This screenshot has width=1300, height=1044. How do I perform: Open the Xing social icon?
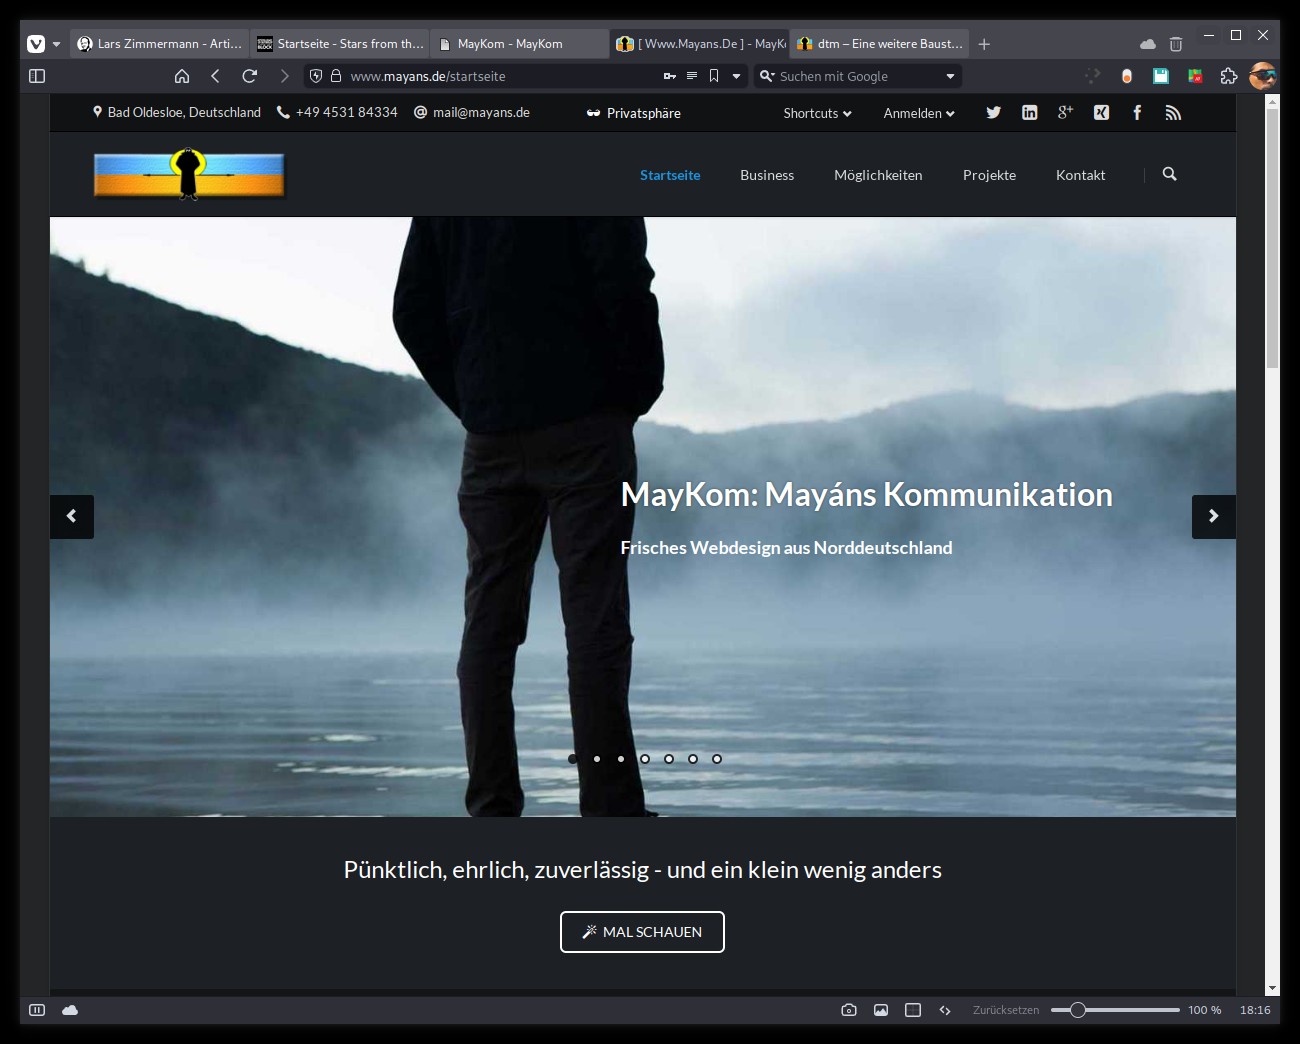click(1101, 113)
